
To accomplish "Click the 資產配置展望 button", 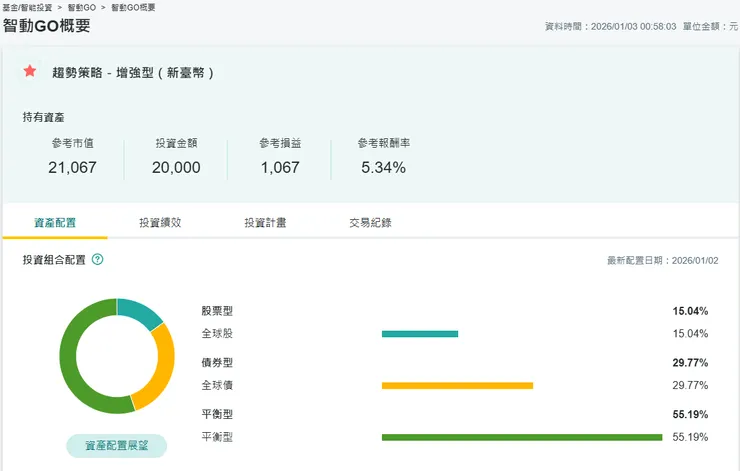I will point(117,446).
